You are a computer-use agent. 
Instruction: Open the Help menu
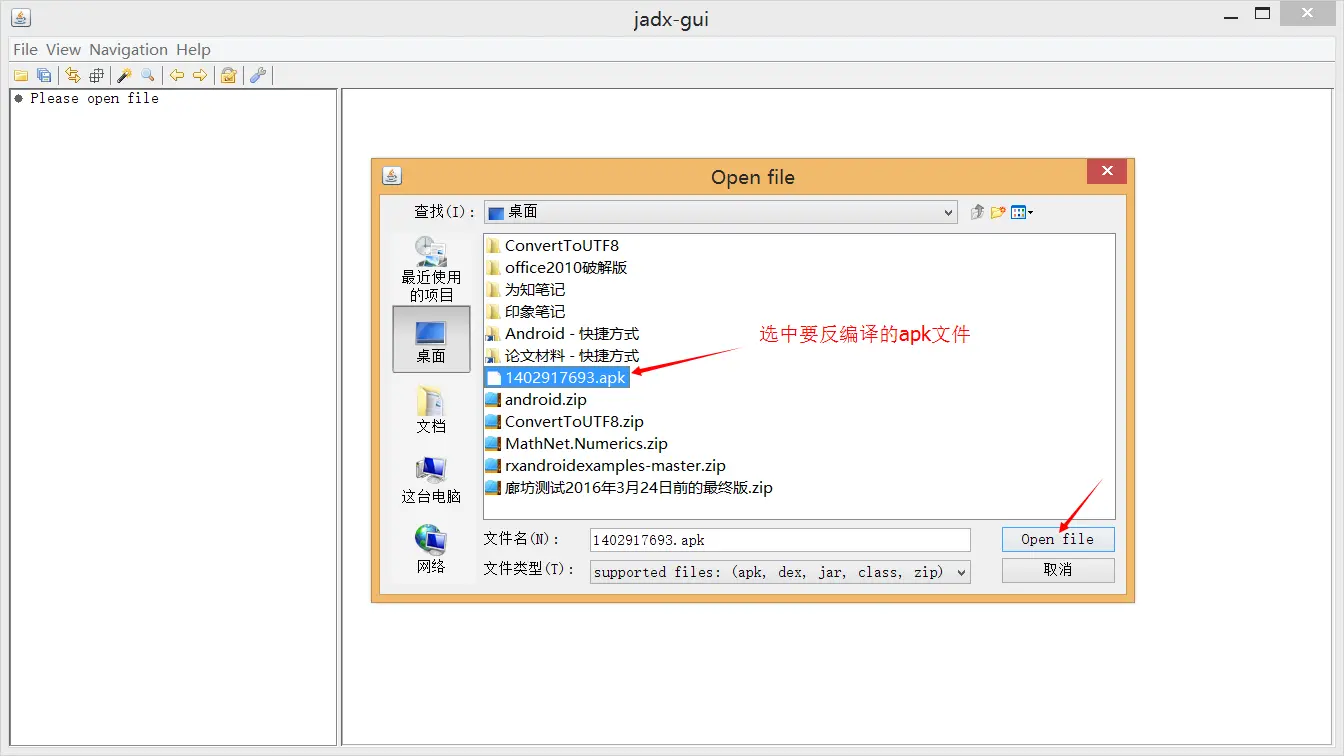pyautogui.click(x=193, y=49)
